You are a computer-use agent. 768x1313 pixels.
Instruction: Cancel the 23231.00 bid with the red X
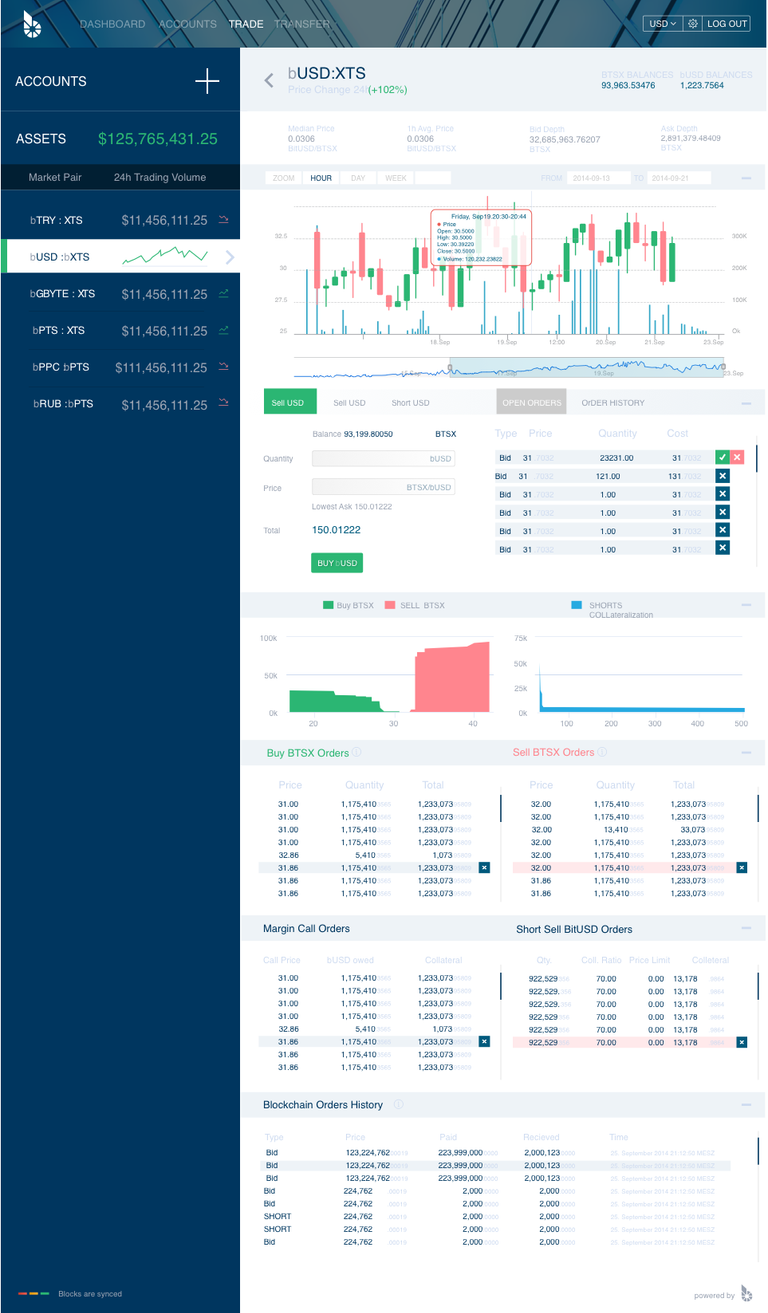737,457
